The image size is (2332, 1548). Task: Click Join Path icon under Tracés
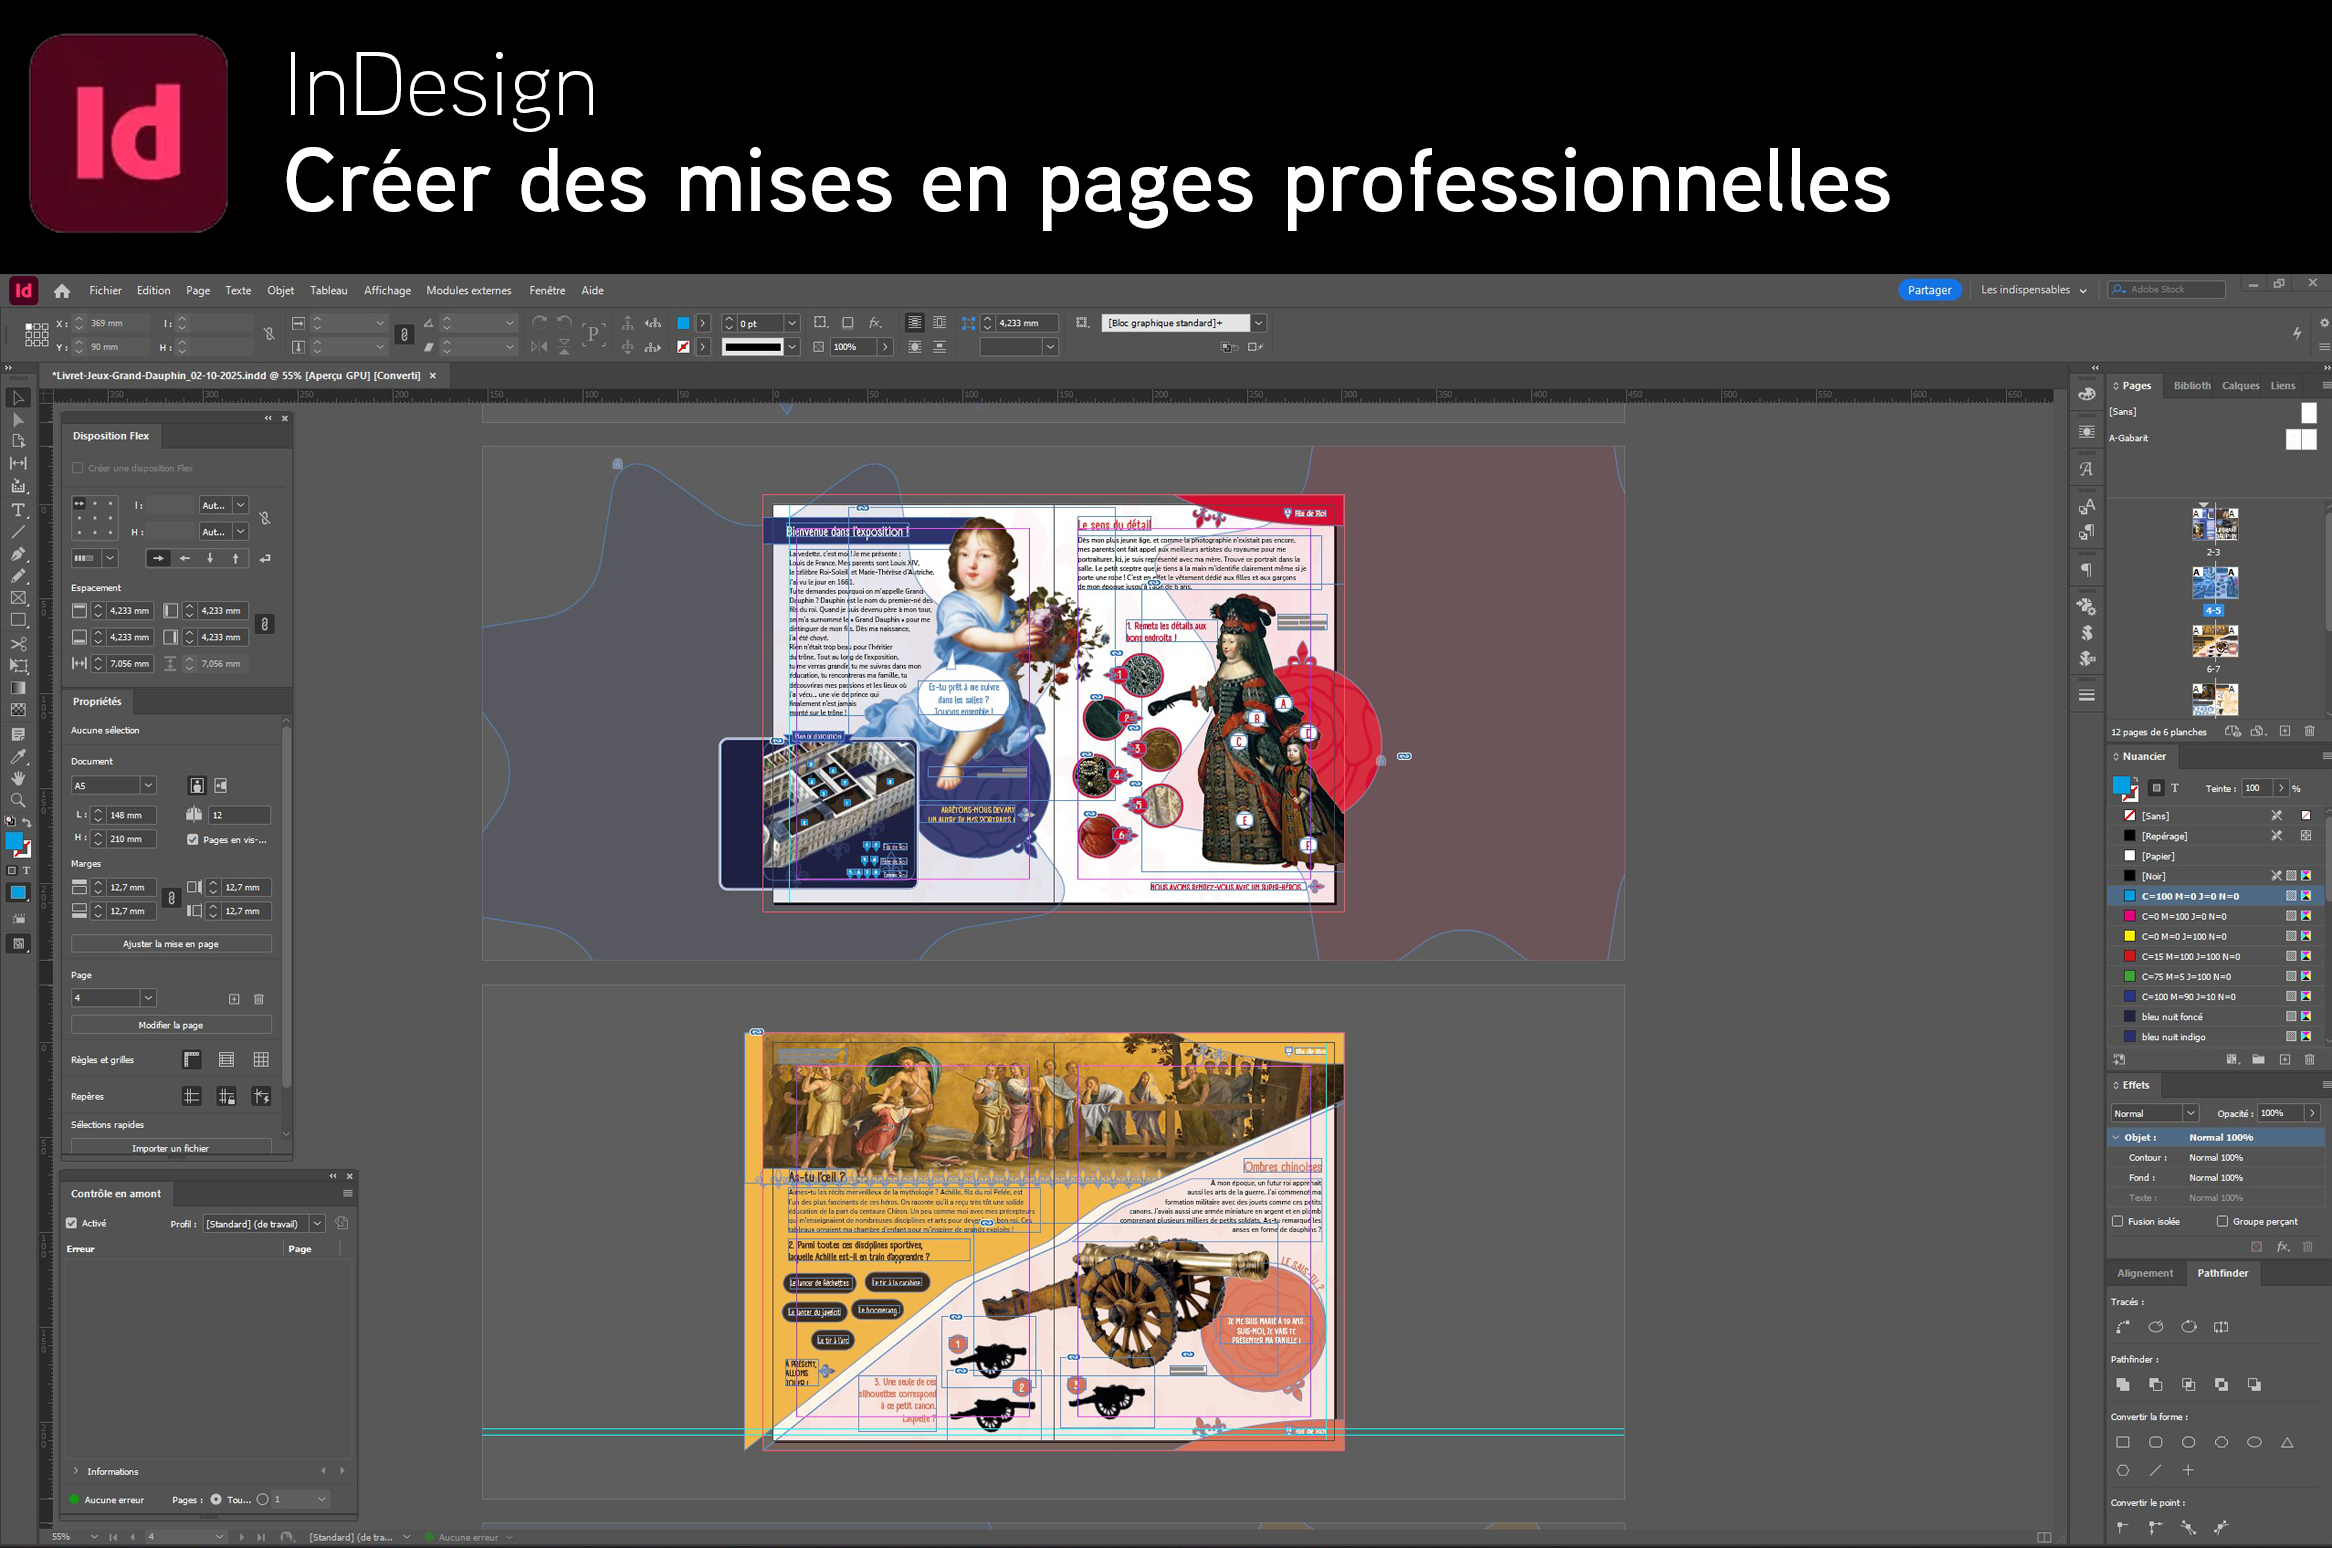tap(2123, 1327)
